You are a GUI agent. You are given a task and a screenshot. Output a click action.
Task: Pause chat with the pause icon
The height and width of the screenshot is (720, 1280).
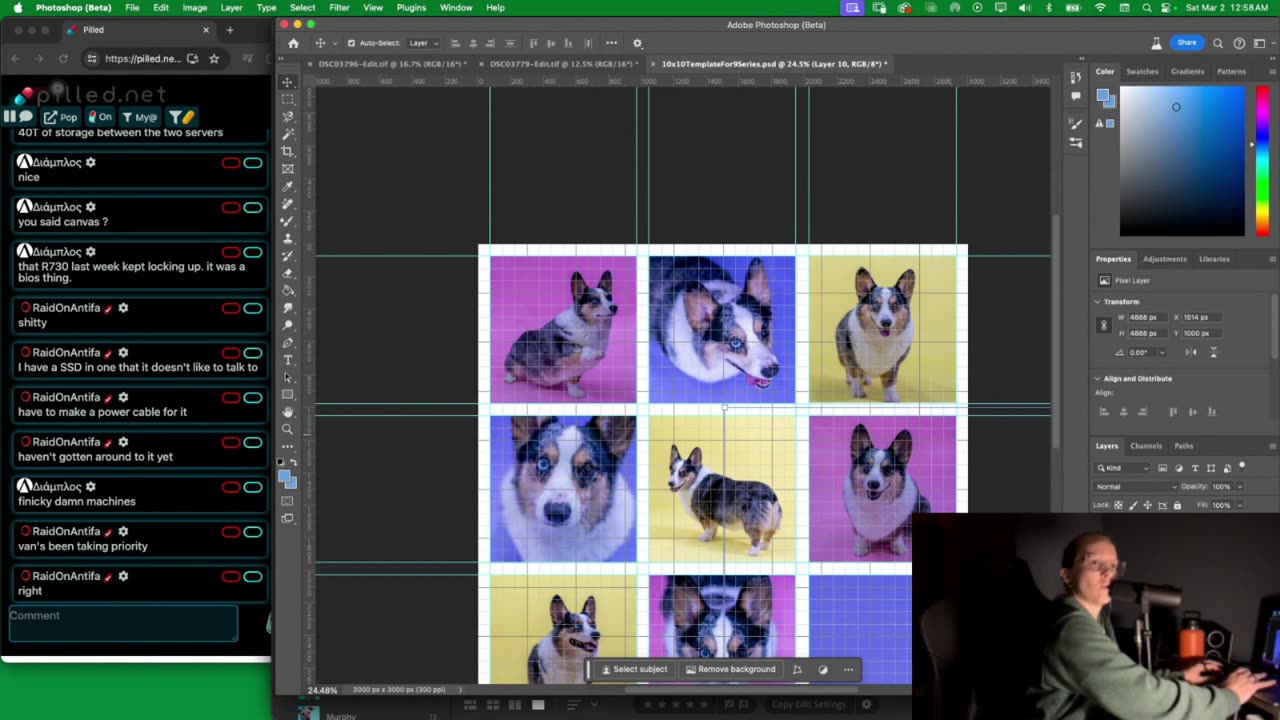9,117
